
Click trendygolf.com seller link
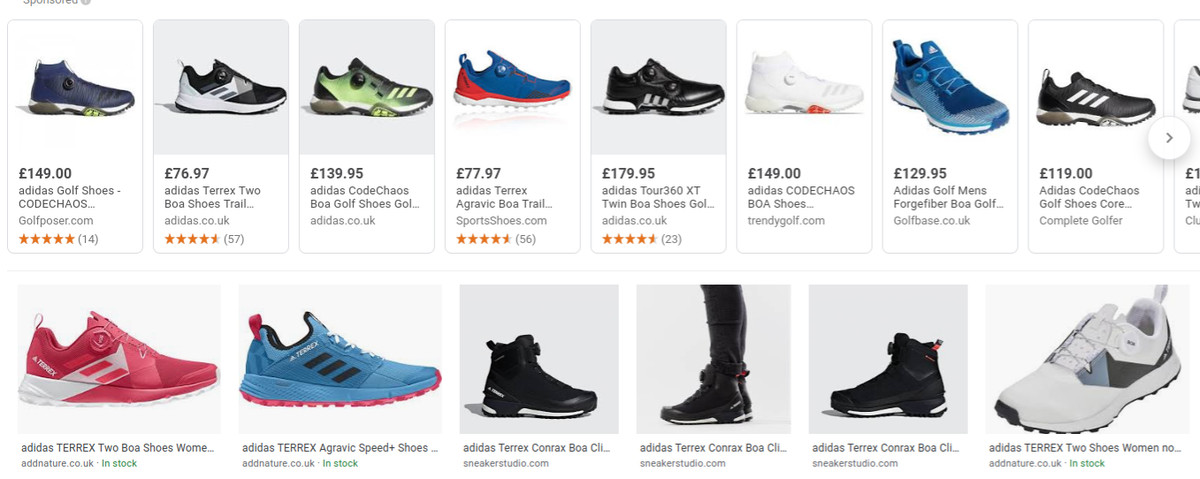coord(786,221)
